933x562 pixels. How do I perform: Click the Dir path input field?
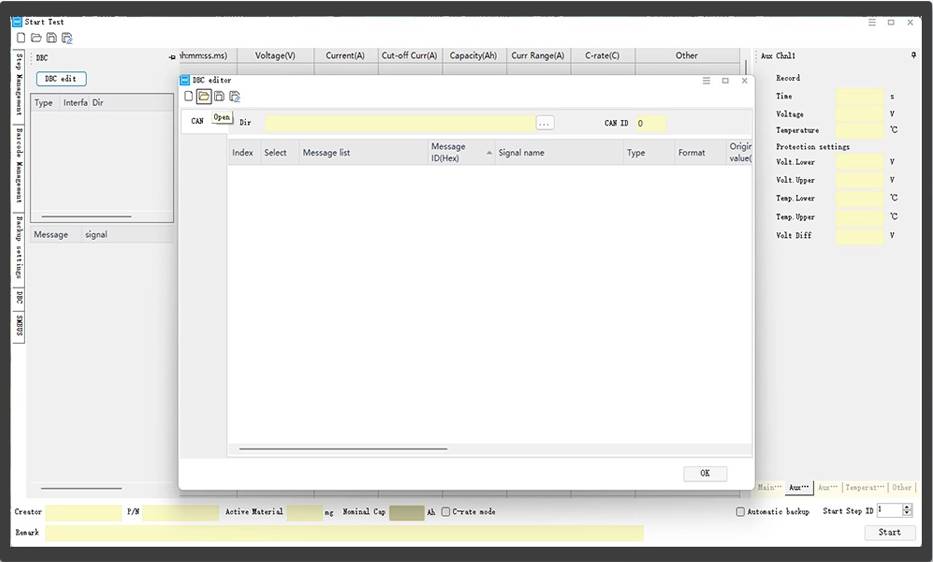(400, 123)
